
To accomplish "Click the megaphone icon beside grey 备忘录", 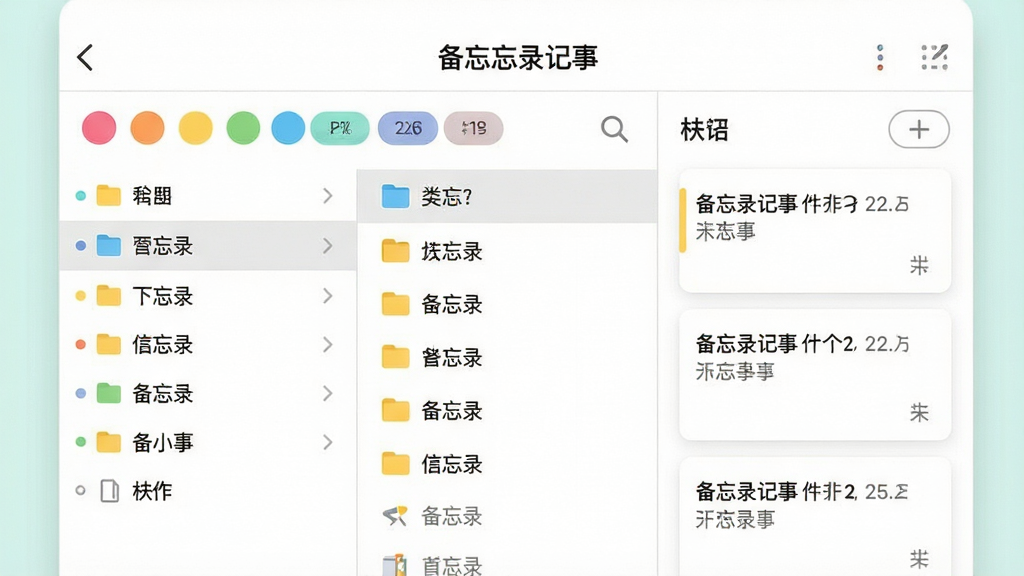I will pyautogui.click(x=395, y=516).
